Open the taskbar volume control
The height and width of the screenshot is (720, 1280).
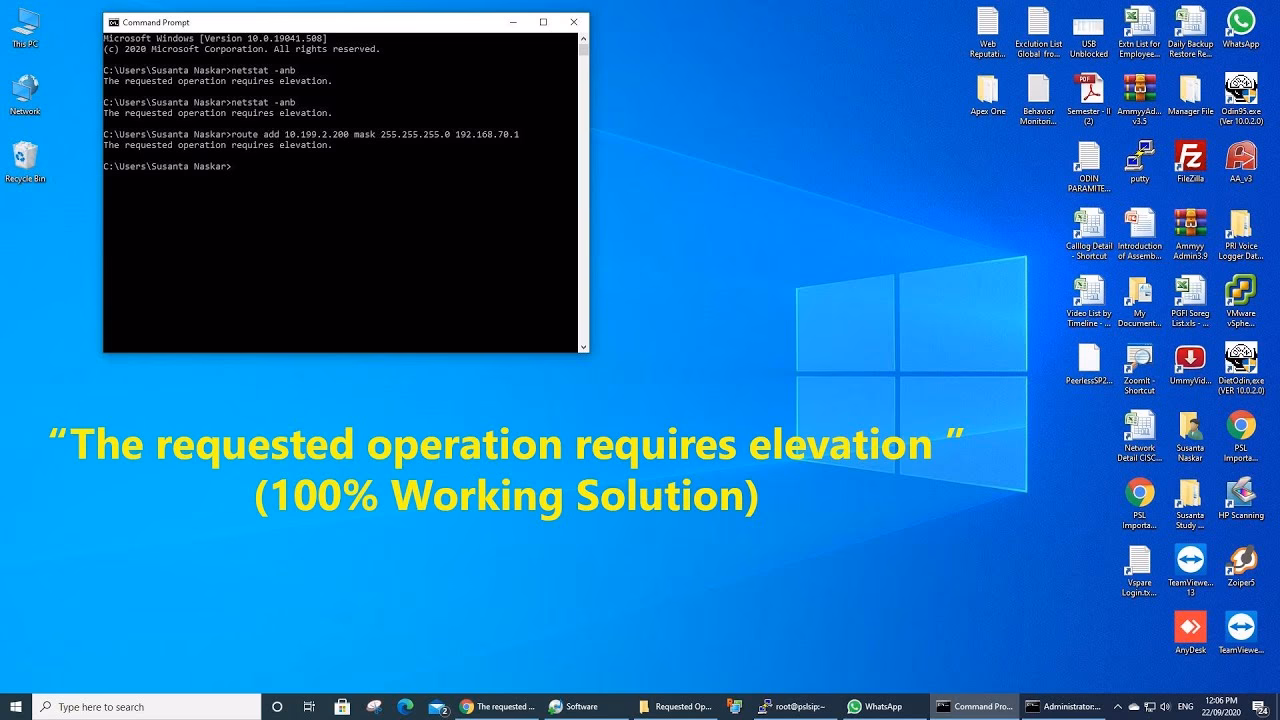(x=1166, y=706)
